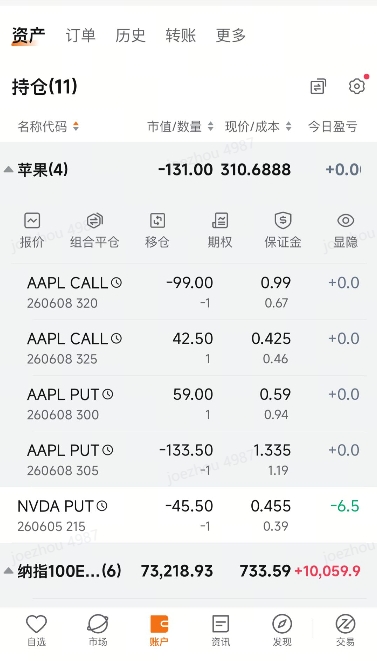The height and width of the screenshot is (661, 377).
Task: Open the 转账 transfer tab
Action: [x=180, y=35]
